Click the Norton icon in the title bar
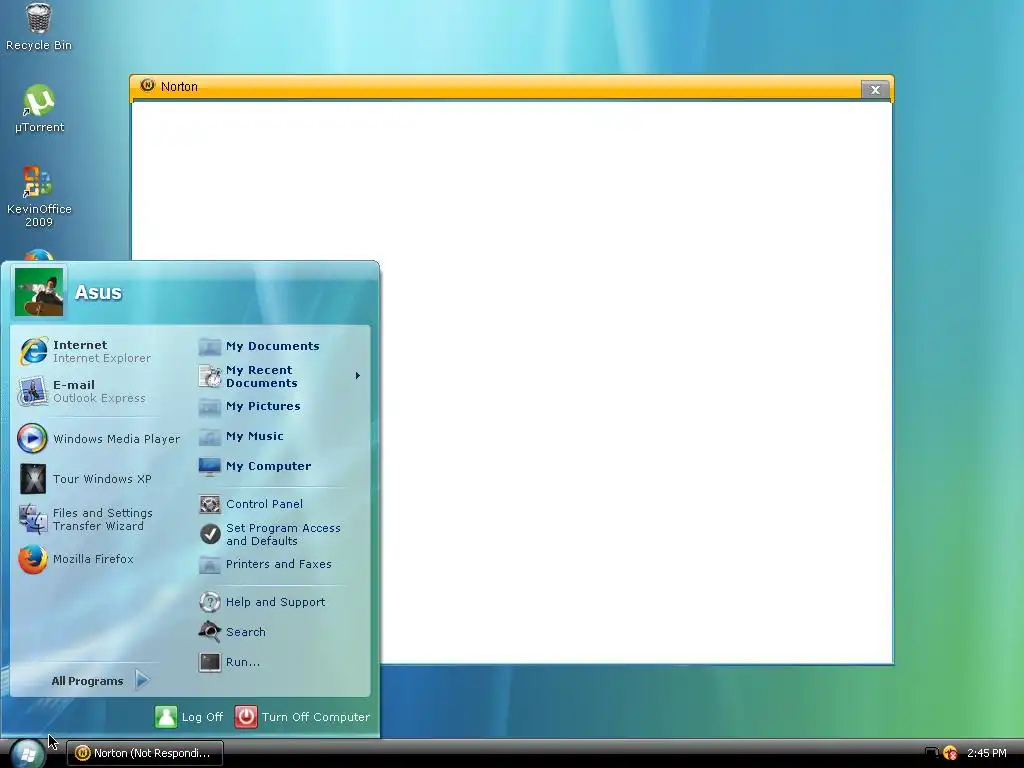Image resolution: width=1024 pixels, height=768 pixels. [x=148, y=86]
